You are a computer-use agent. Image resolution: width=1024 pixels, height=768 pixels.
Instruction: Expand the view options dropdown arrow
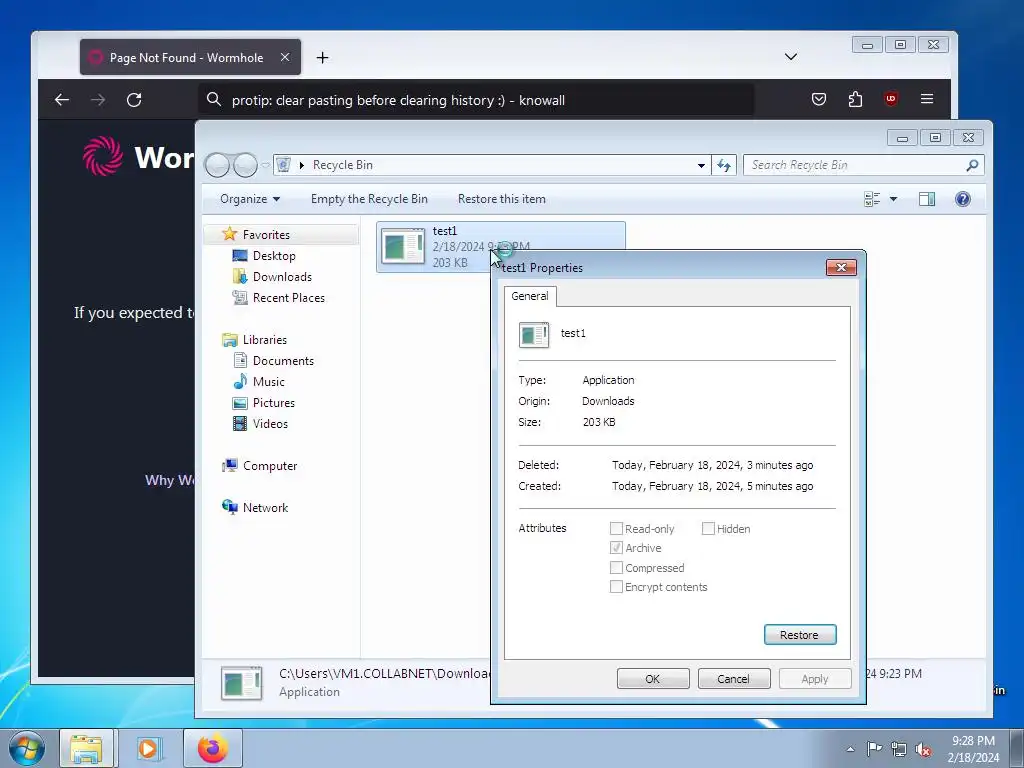893,199
